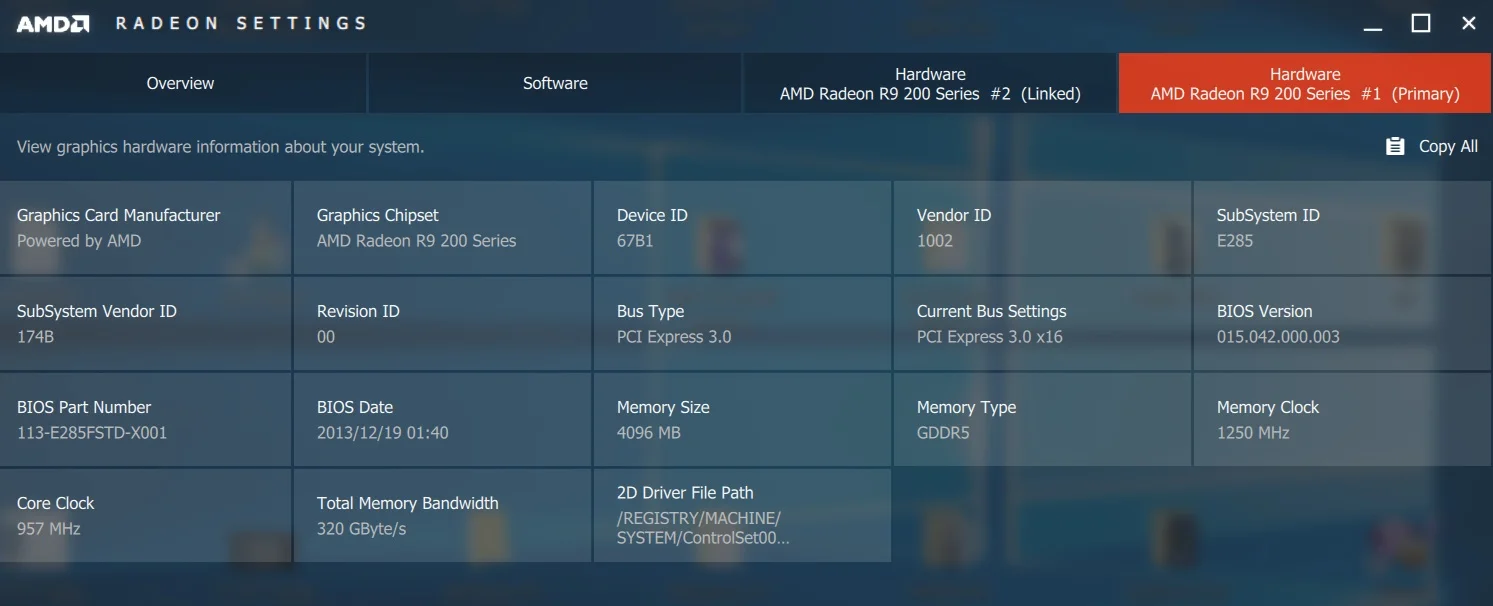Click the BIOS Version value 015.042.000.003
The width and height of the screenshot is (1493, 606).
[1278, 337]
